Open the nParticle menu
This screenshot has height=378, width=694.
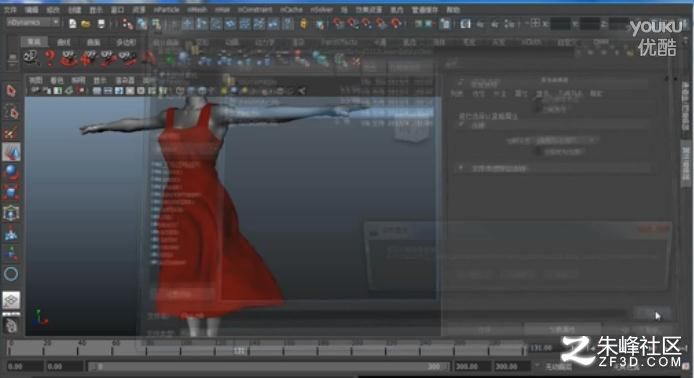pyautogui.click(x=167, y=9)
